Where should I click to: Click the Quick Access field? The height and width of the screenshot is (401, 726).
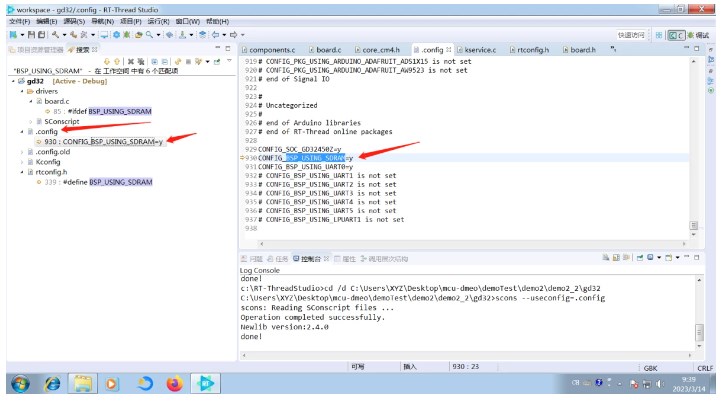pyautogui.click(x=631, y=35)
